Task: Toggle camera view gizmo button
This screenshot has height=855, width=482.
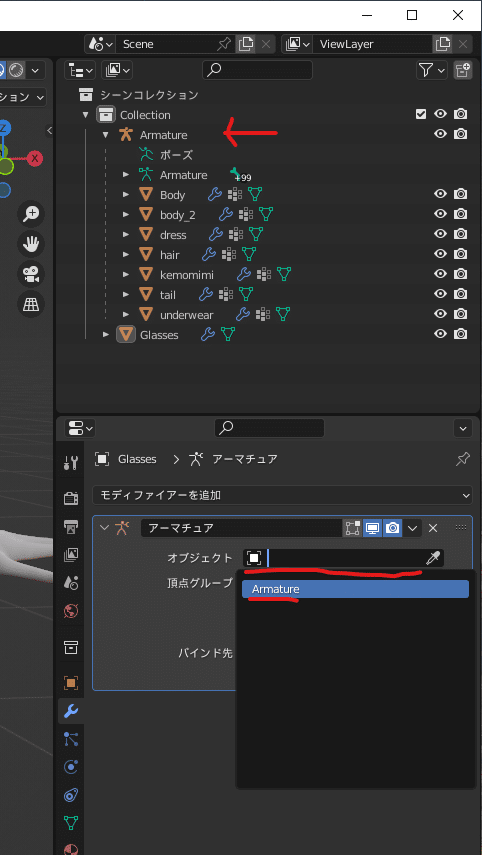Action: click(x=31, y=274)
